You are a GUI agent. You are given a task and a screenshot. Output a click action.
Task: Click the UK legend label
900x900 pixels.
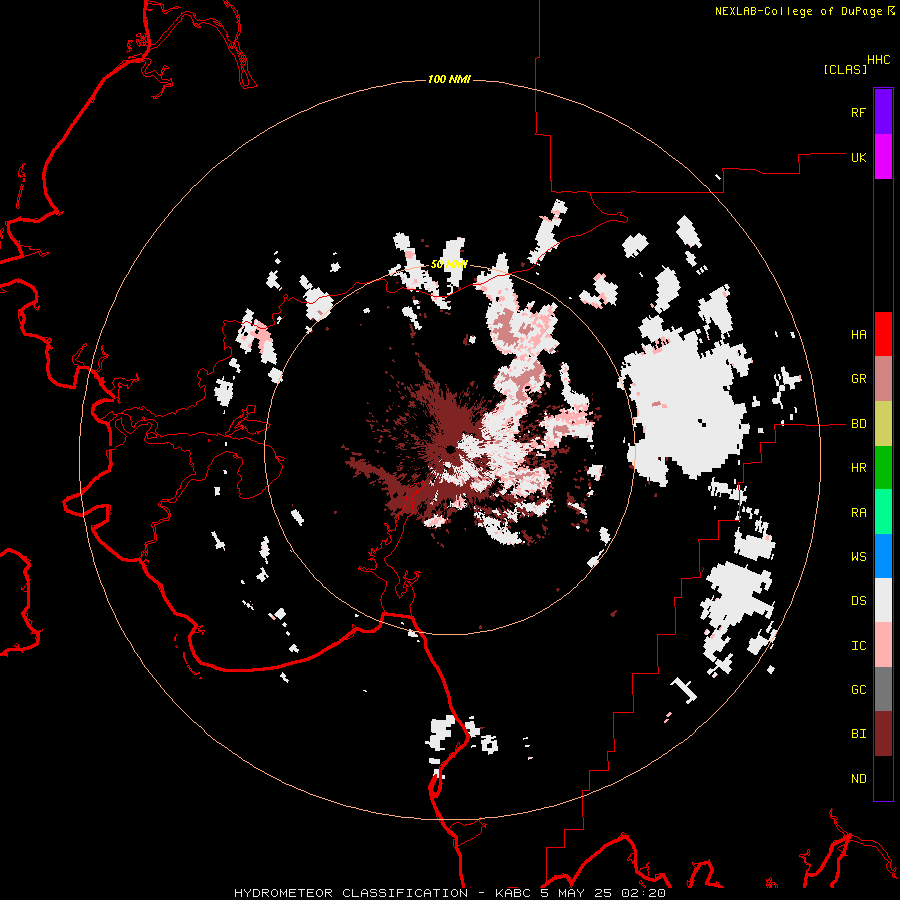858,157
